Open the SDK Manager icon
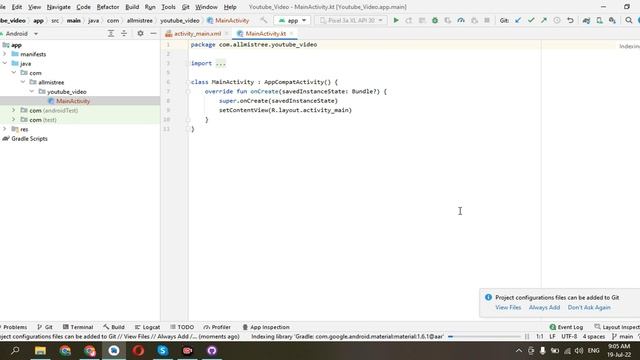The height and width of the screenshot is (360, 640). (x=612, y=20)
